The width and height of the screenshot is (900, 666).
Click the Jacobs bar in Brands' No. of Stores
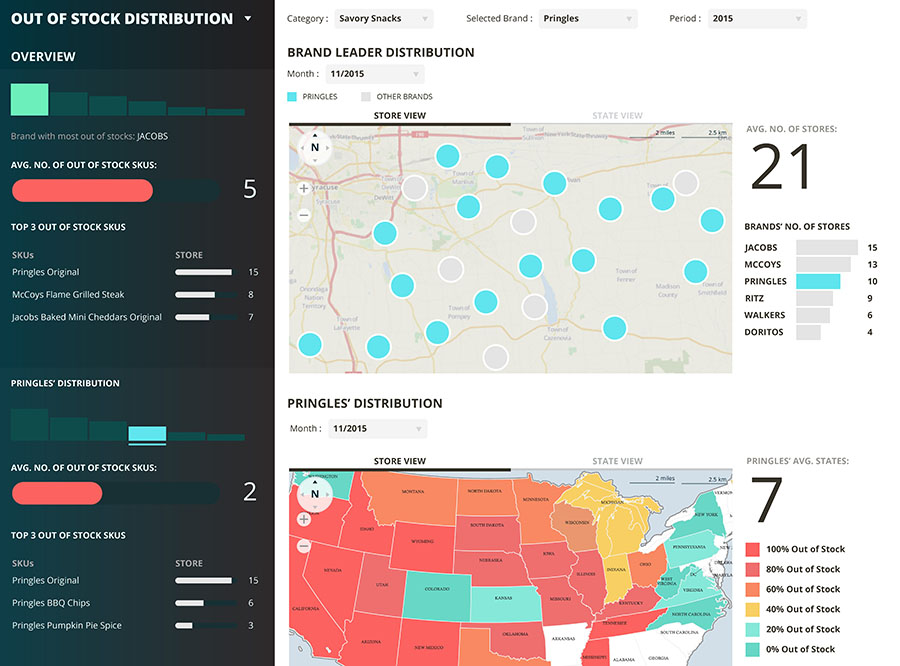827,247
